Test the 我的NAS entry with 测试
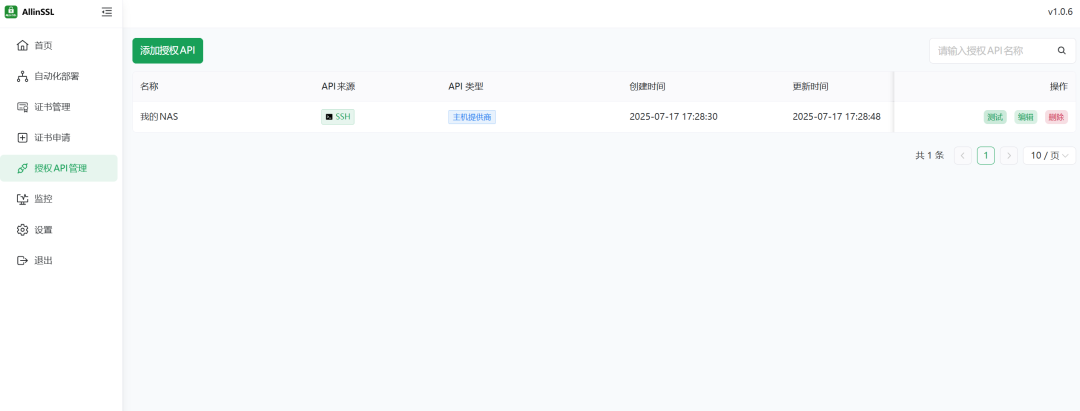Screen dimensions: 1080x411 995,117
